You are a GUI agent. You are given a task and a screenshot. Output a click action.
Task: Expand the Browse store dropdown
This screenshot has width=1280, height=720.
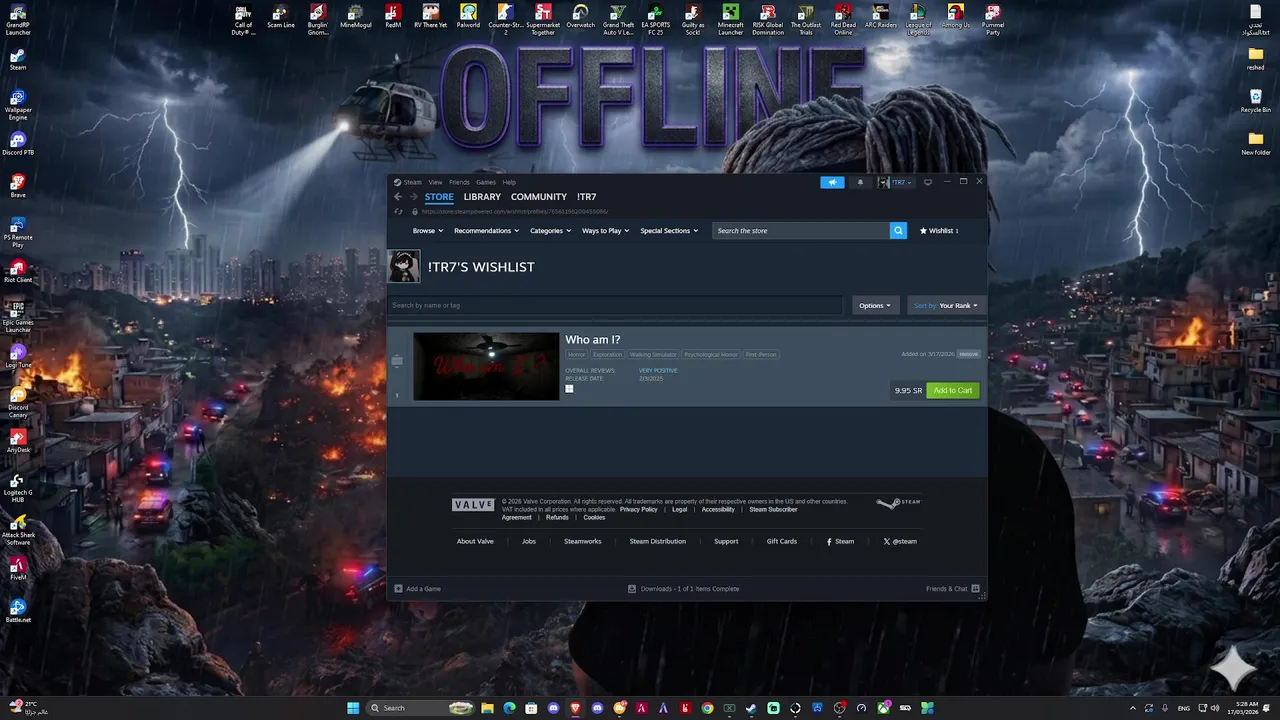[x=428, y=231]
